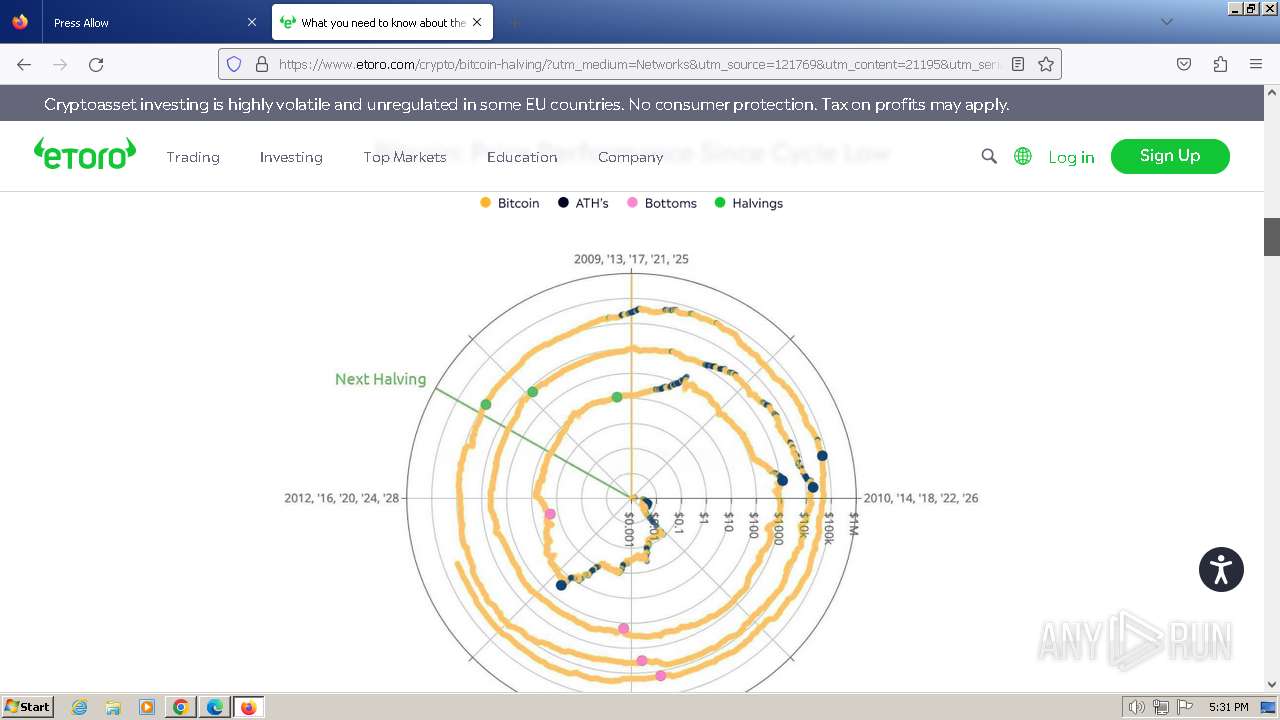This screenshot has height=720, width=1280.
Task: Reload the current page
Action: [96, 64]
